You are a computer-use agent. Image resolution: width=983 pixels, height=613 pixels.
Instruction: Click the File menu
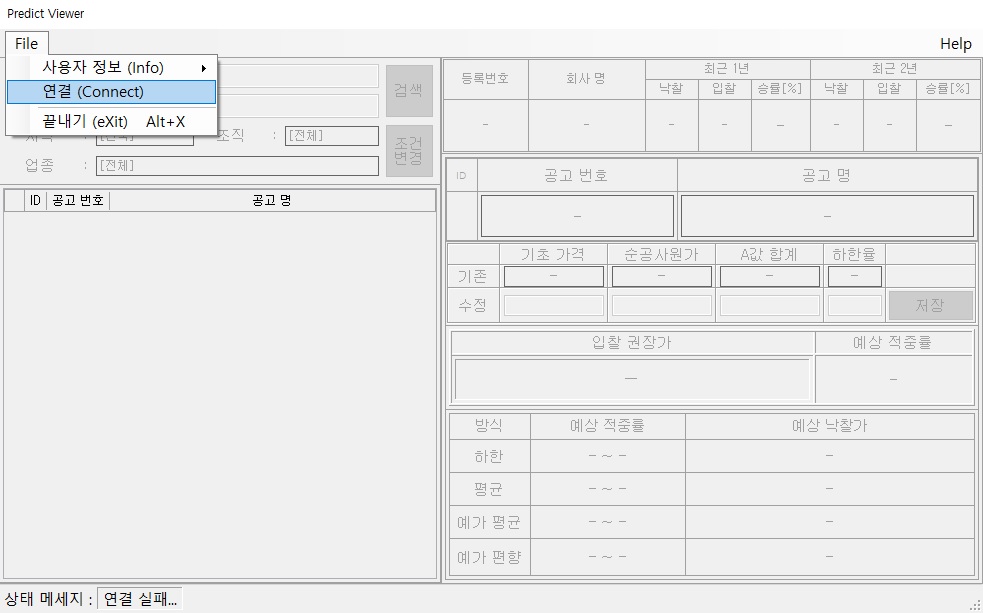coord(26,44)
